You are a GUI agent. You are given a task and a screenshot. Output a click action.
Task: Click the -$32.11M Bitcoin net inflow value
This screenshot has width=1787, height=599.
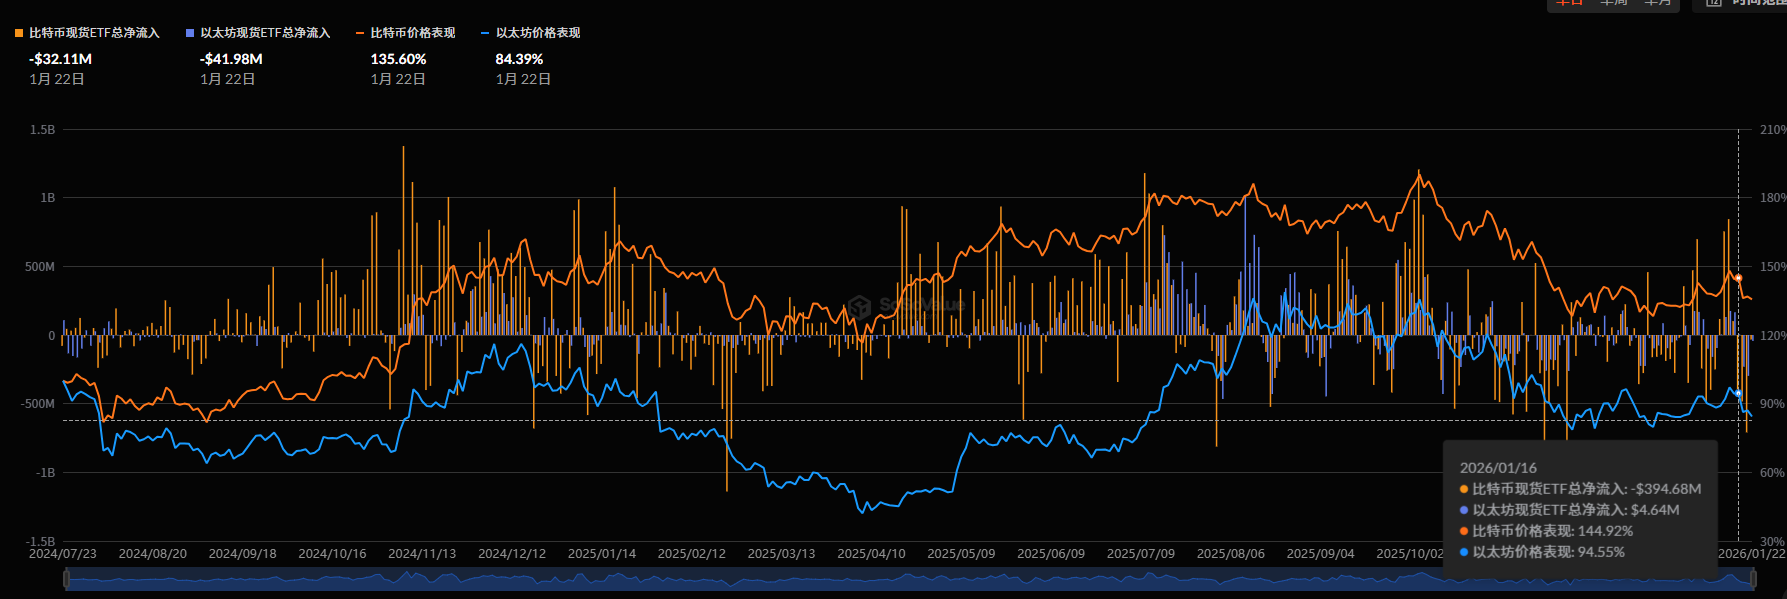pos(60,59)
